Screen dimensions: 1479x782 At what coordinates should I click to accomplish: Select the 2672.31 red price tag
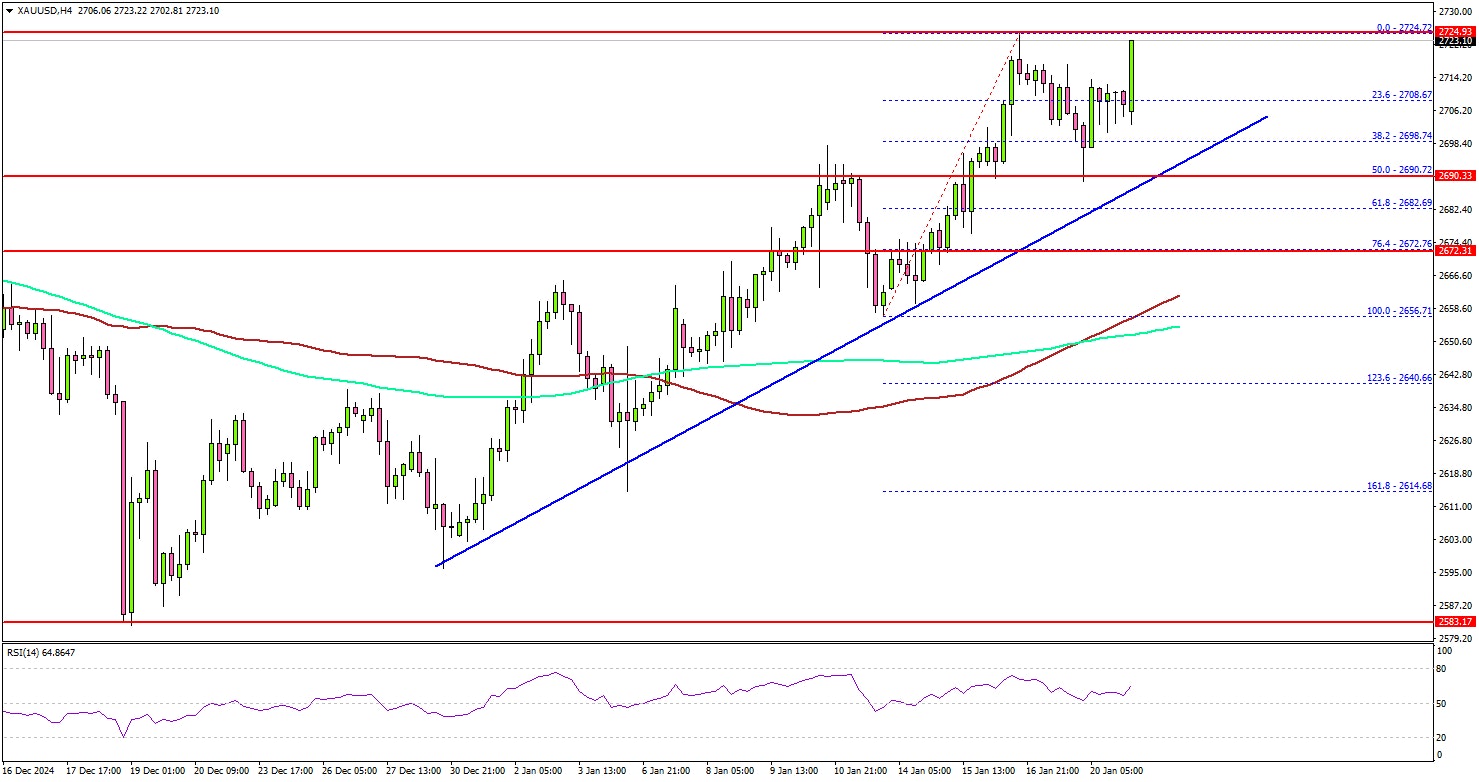point(1455,251)
